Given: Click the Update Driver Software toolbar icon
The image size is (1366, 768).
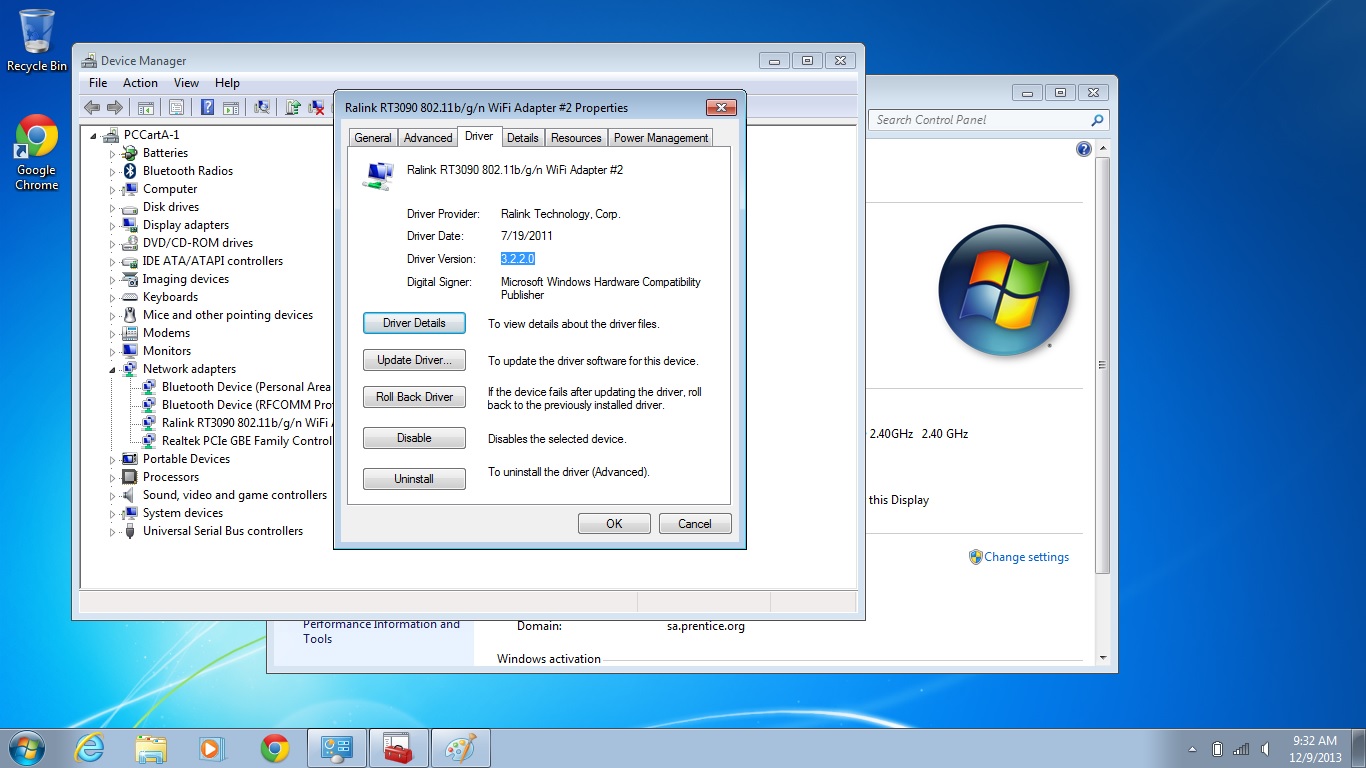Looking at the screenshot, I should [293, 107].
